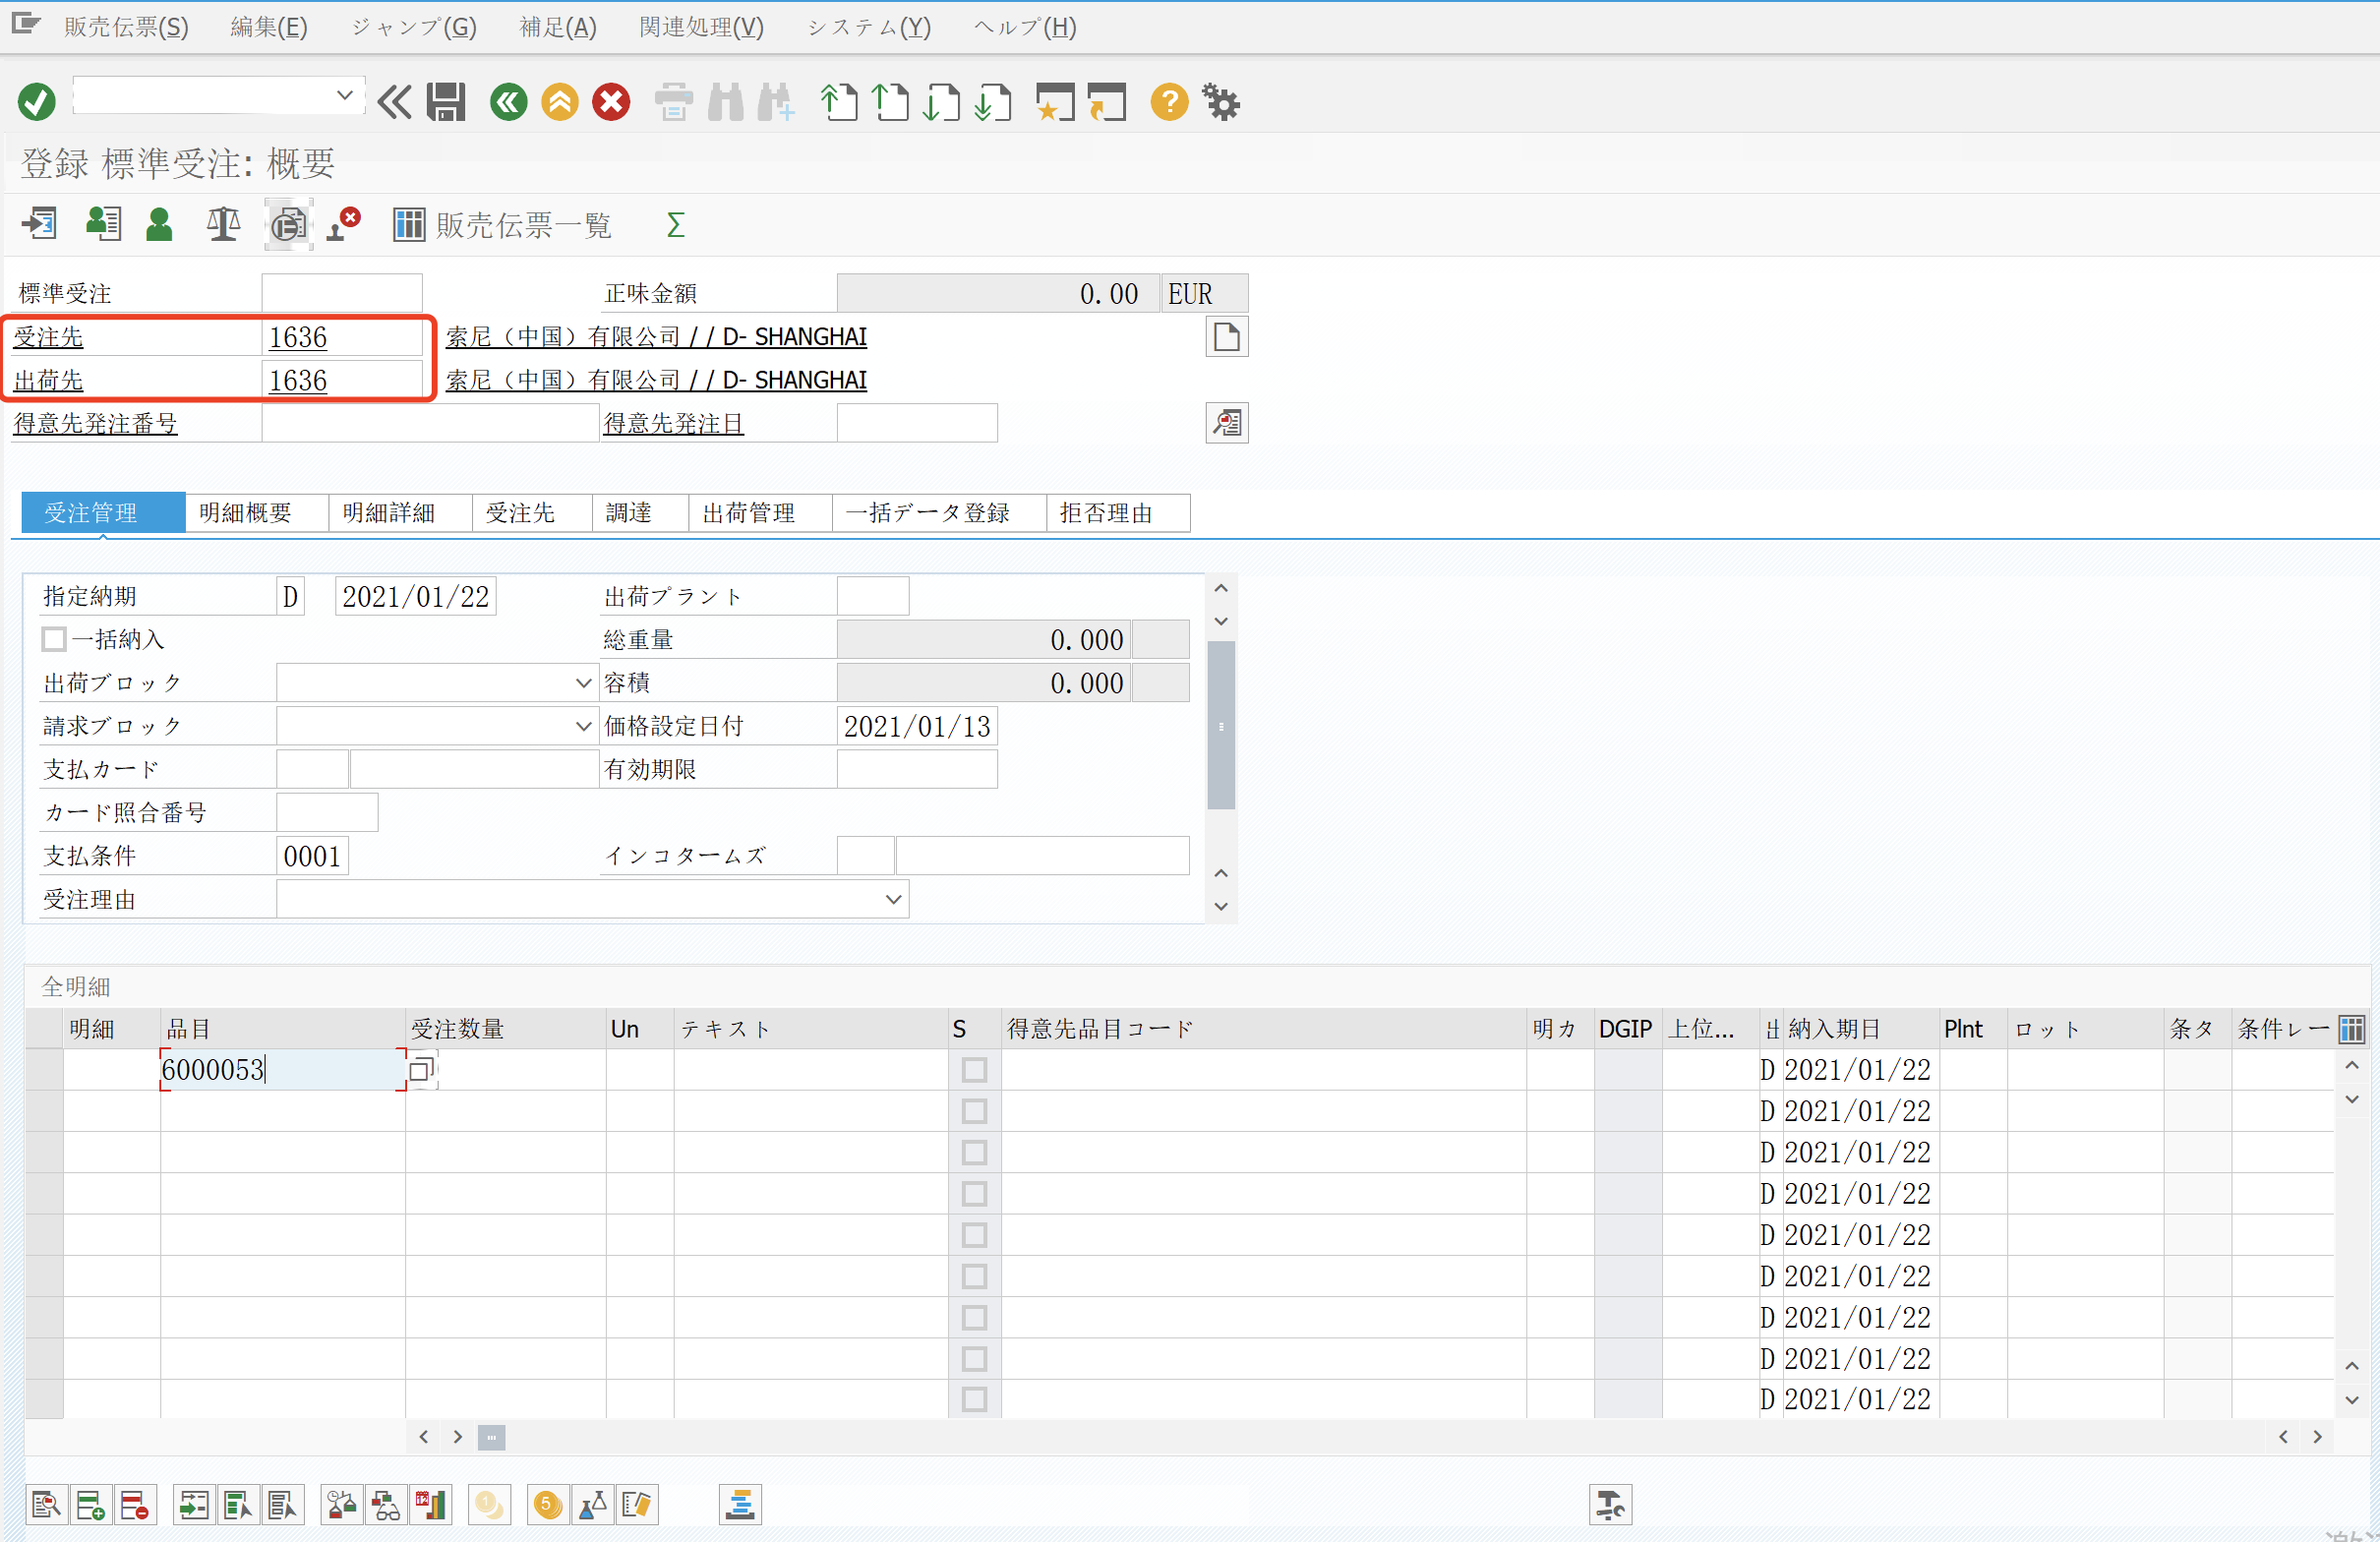
Task: Enable the 一括納入 checkbox
Action: [55, 639]
